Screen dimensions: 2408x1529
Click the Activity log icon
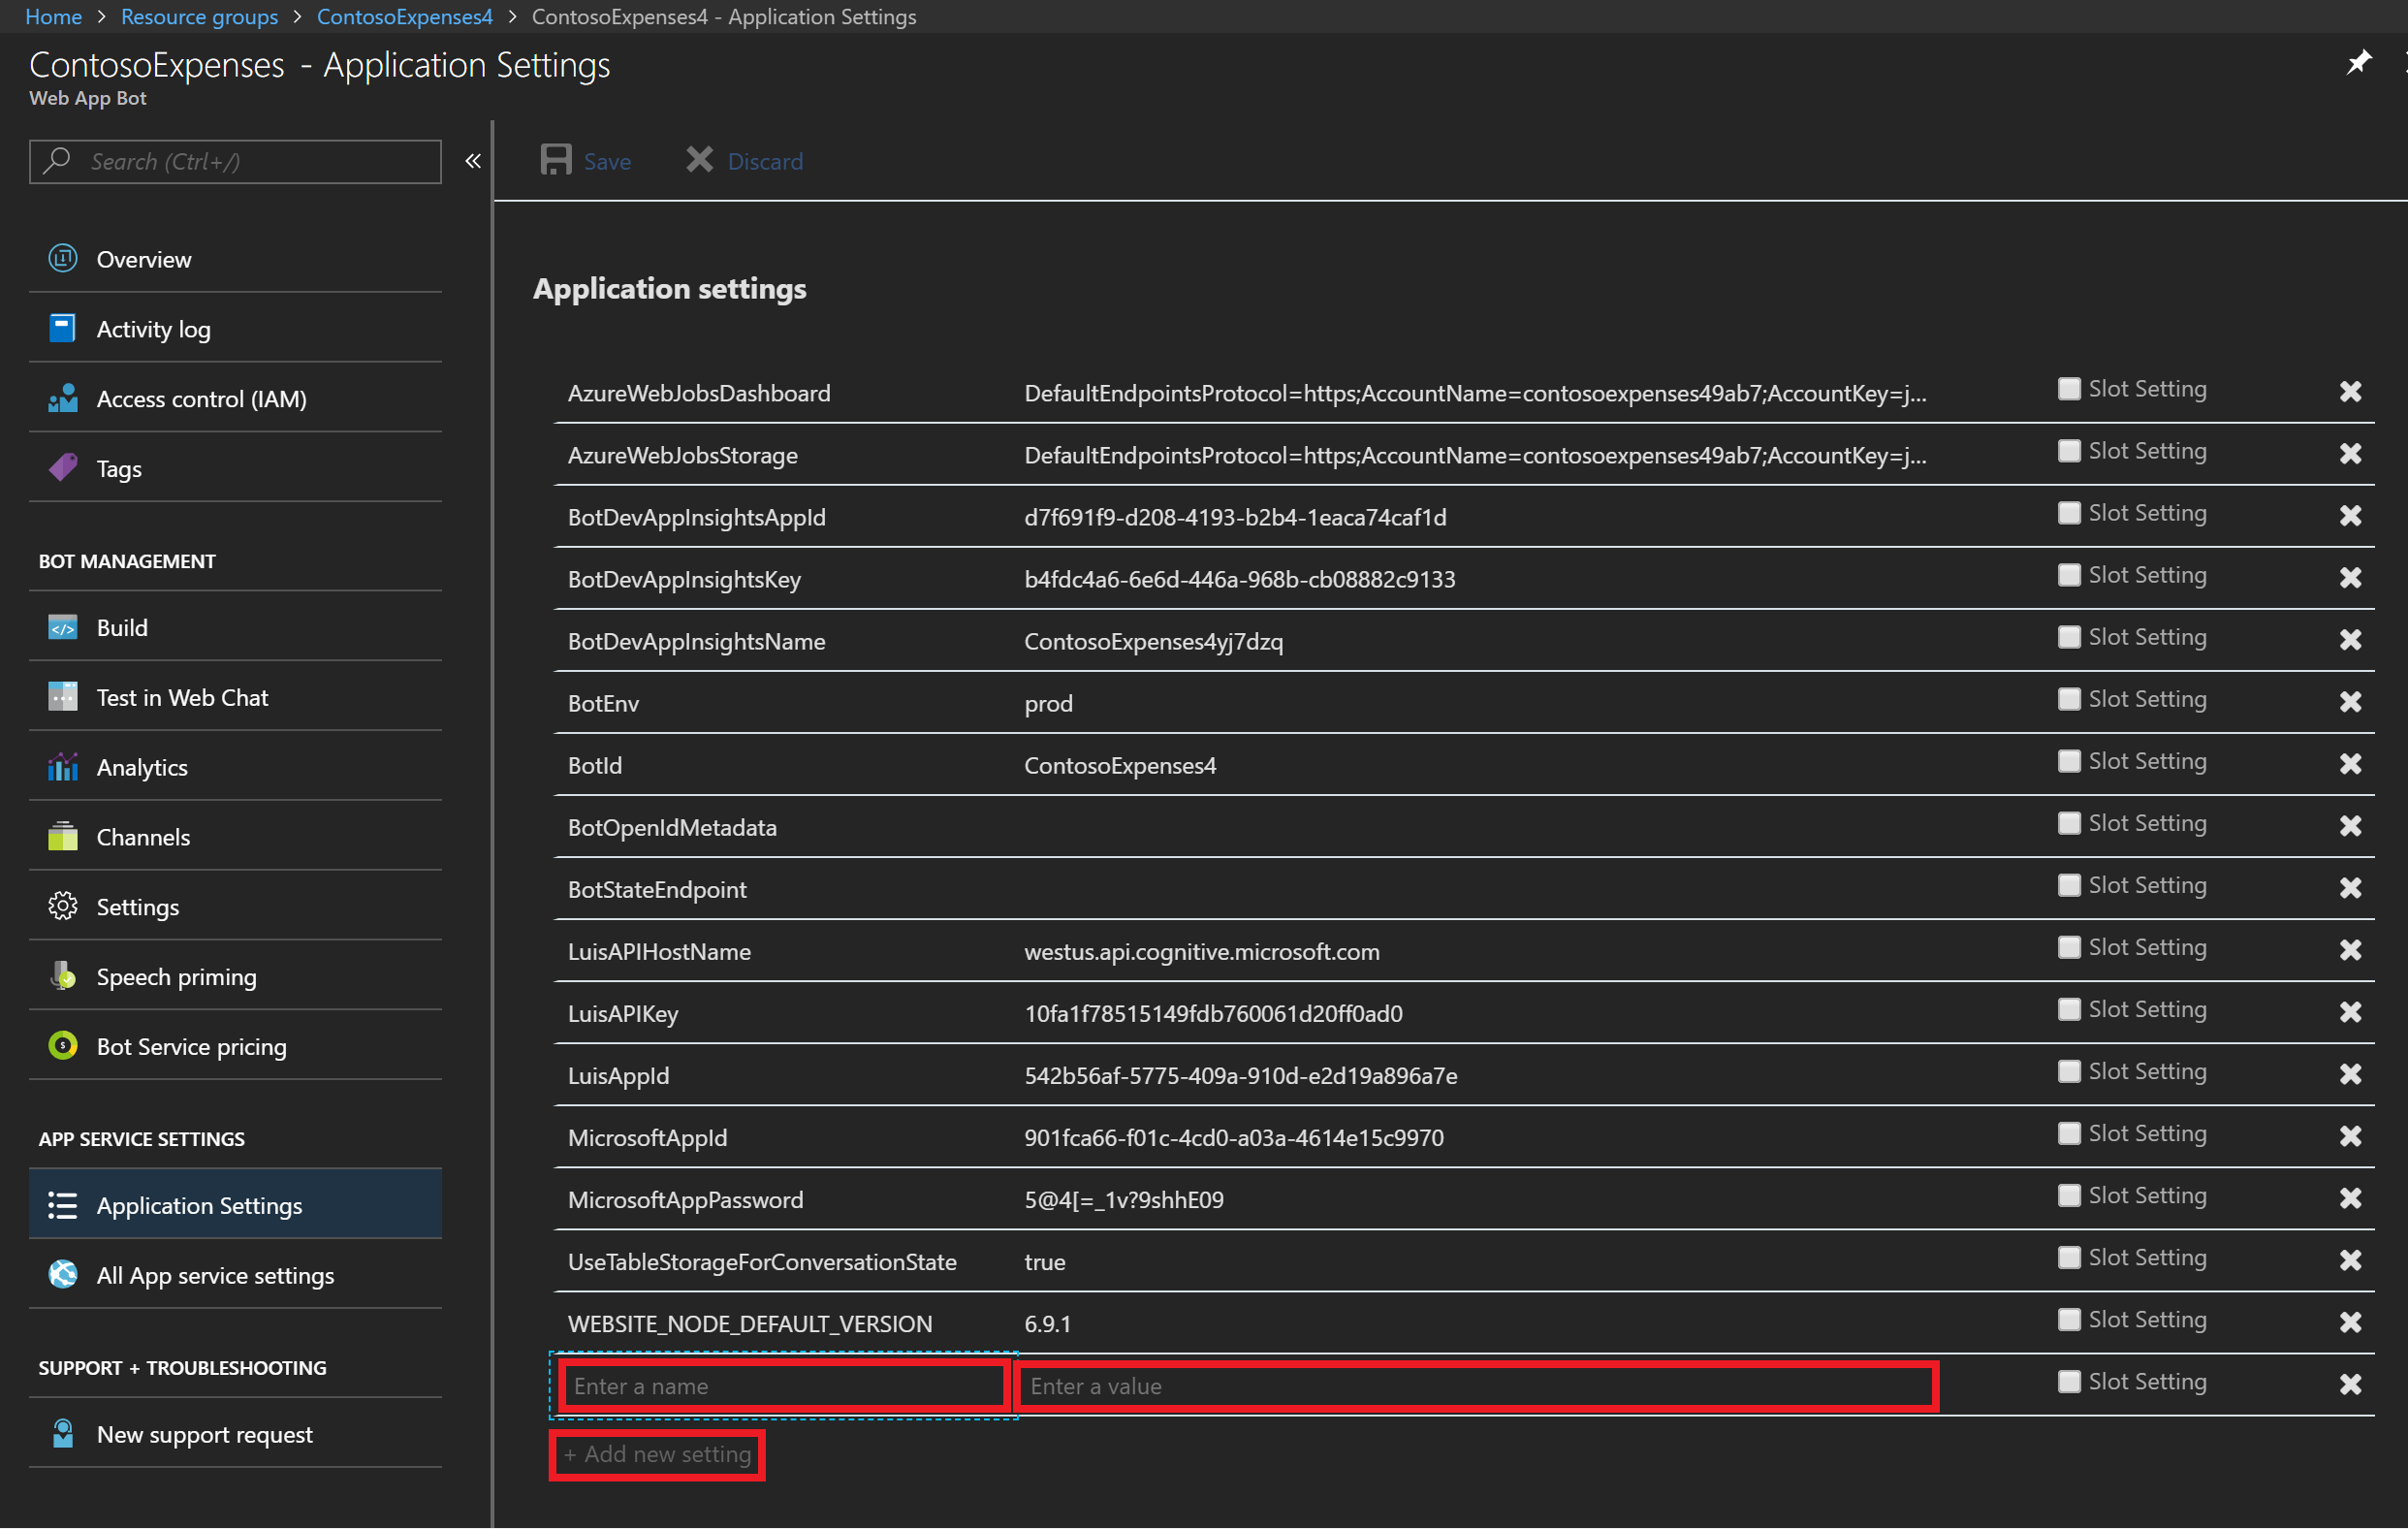tap(63, 329)
